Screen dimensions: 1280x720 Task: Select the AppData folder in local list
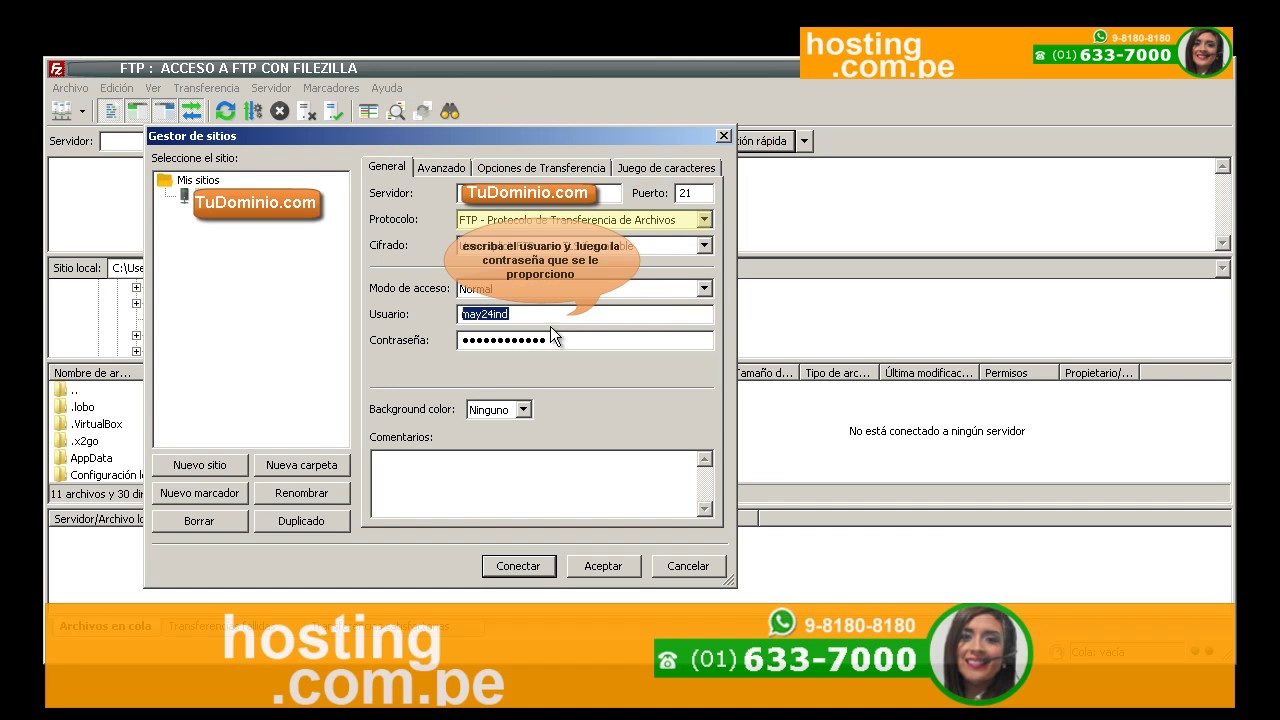click(x=91, y=458)
